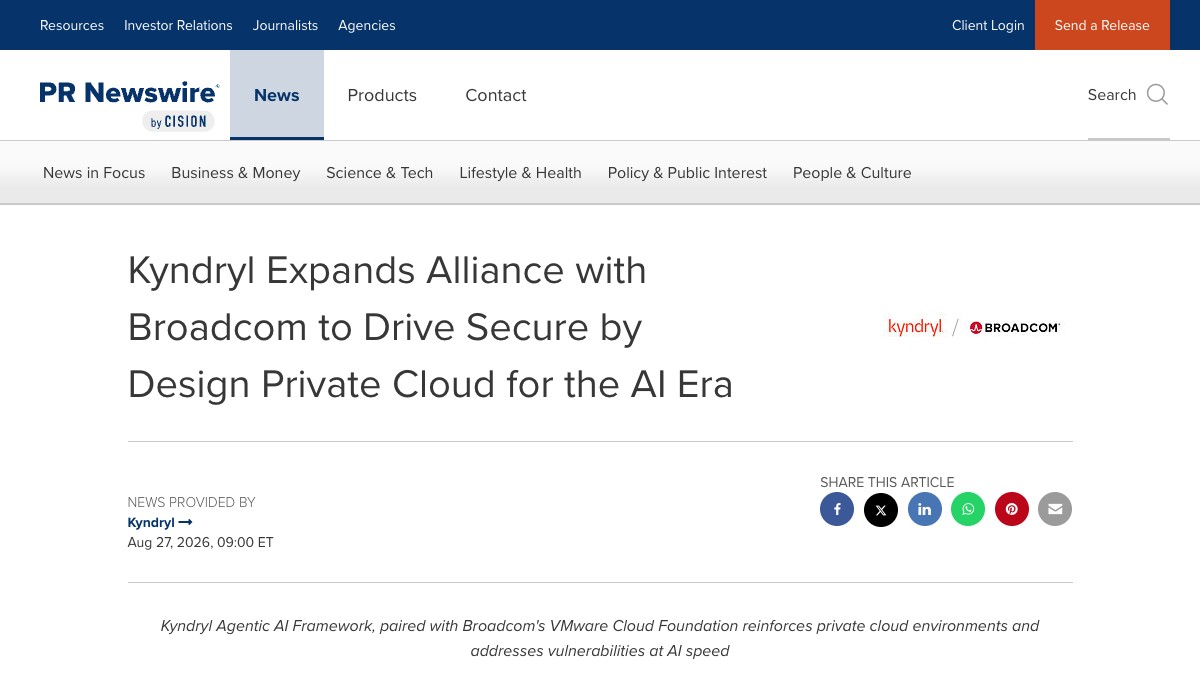Share article via WhatsApp

tap(968, 509)
